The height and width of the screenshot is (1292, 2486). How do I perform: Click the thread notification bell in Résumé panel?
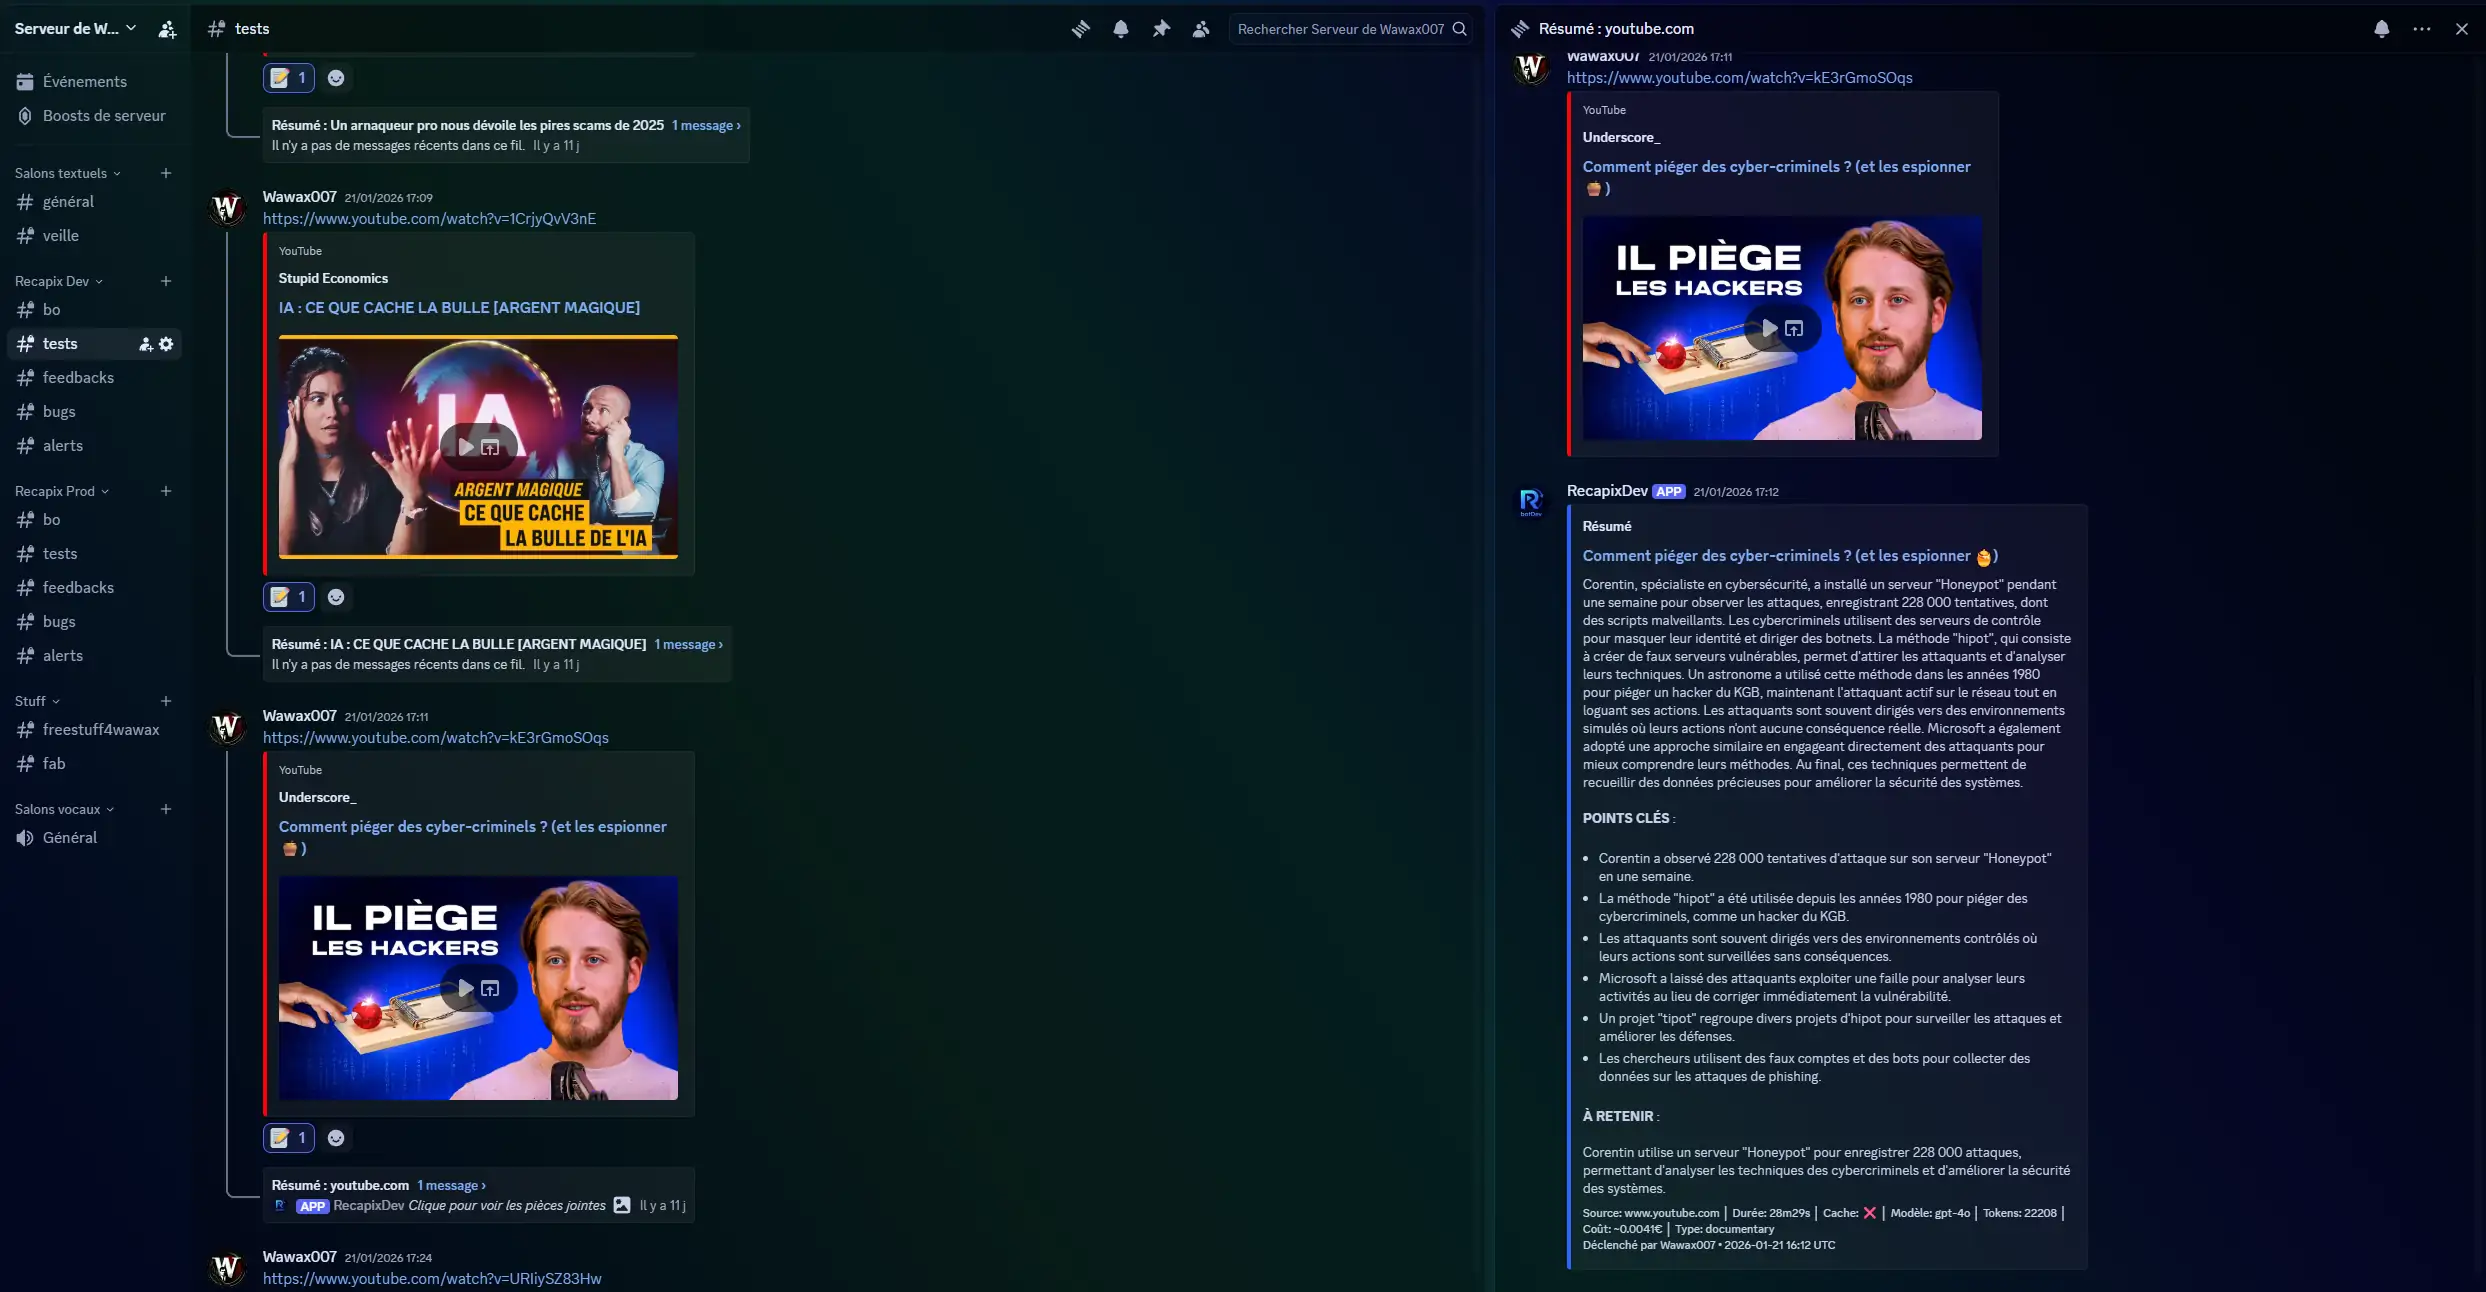(2381, 29)
